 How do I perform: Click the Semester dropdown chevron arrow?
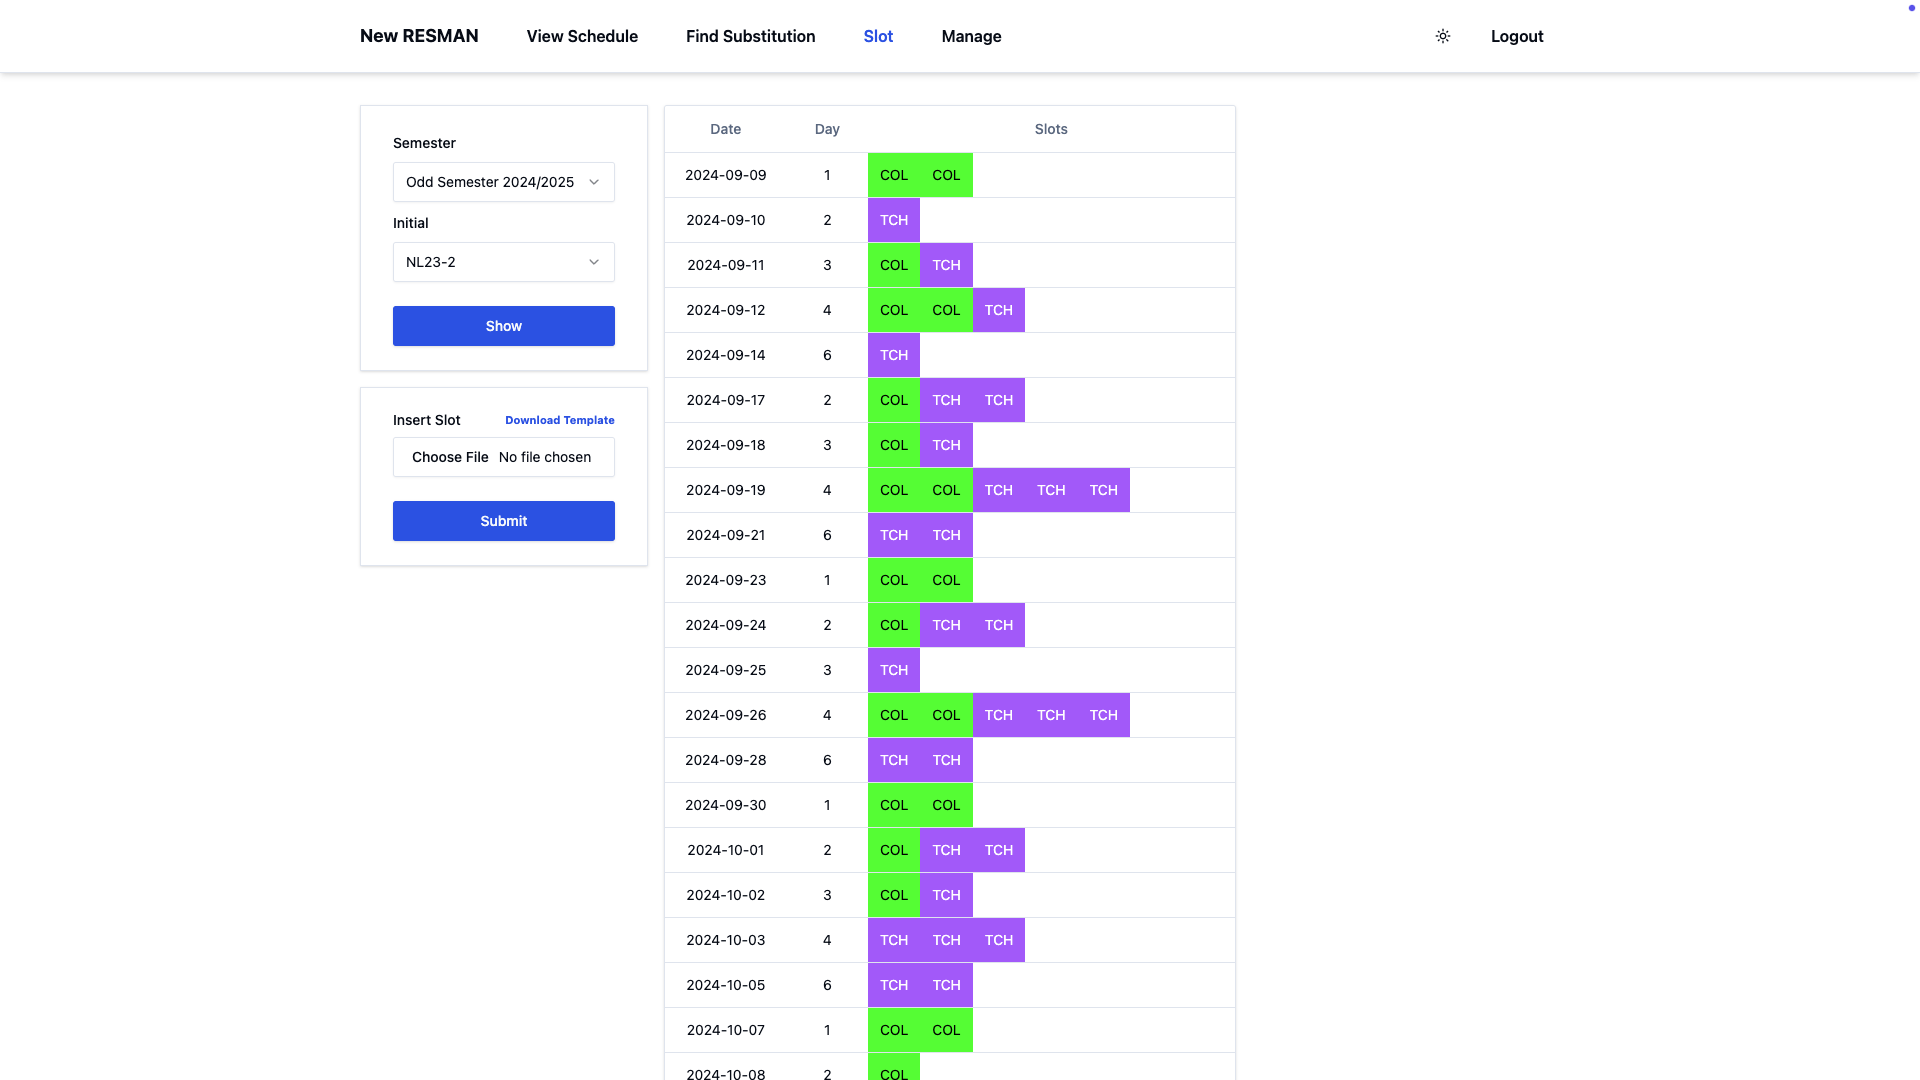594,182
